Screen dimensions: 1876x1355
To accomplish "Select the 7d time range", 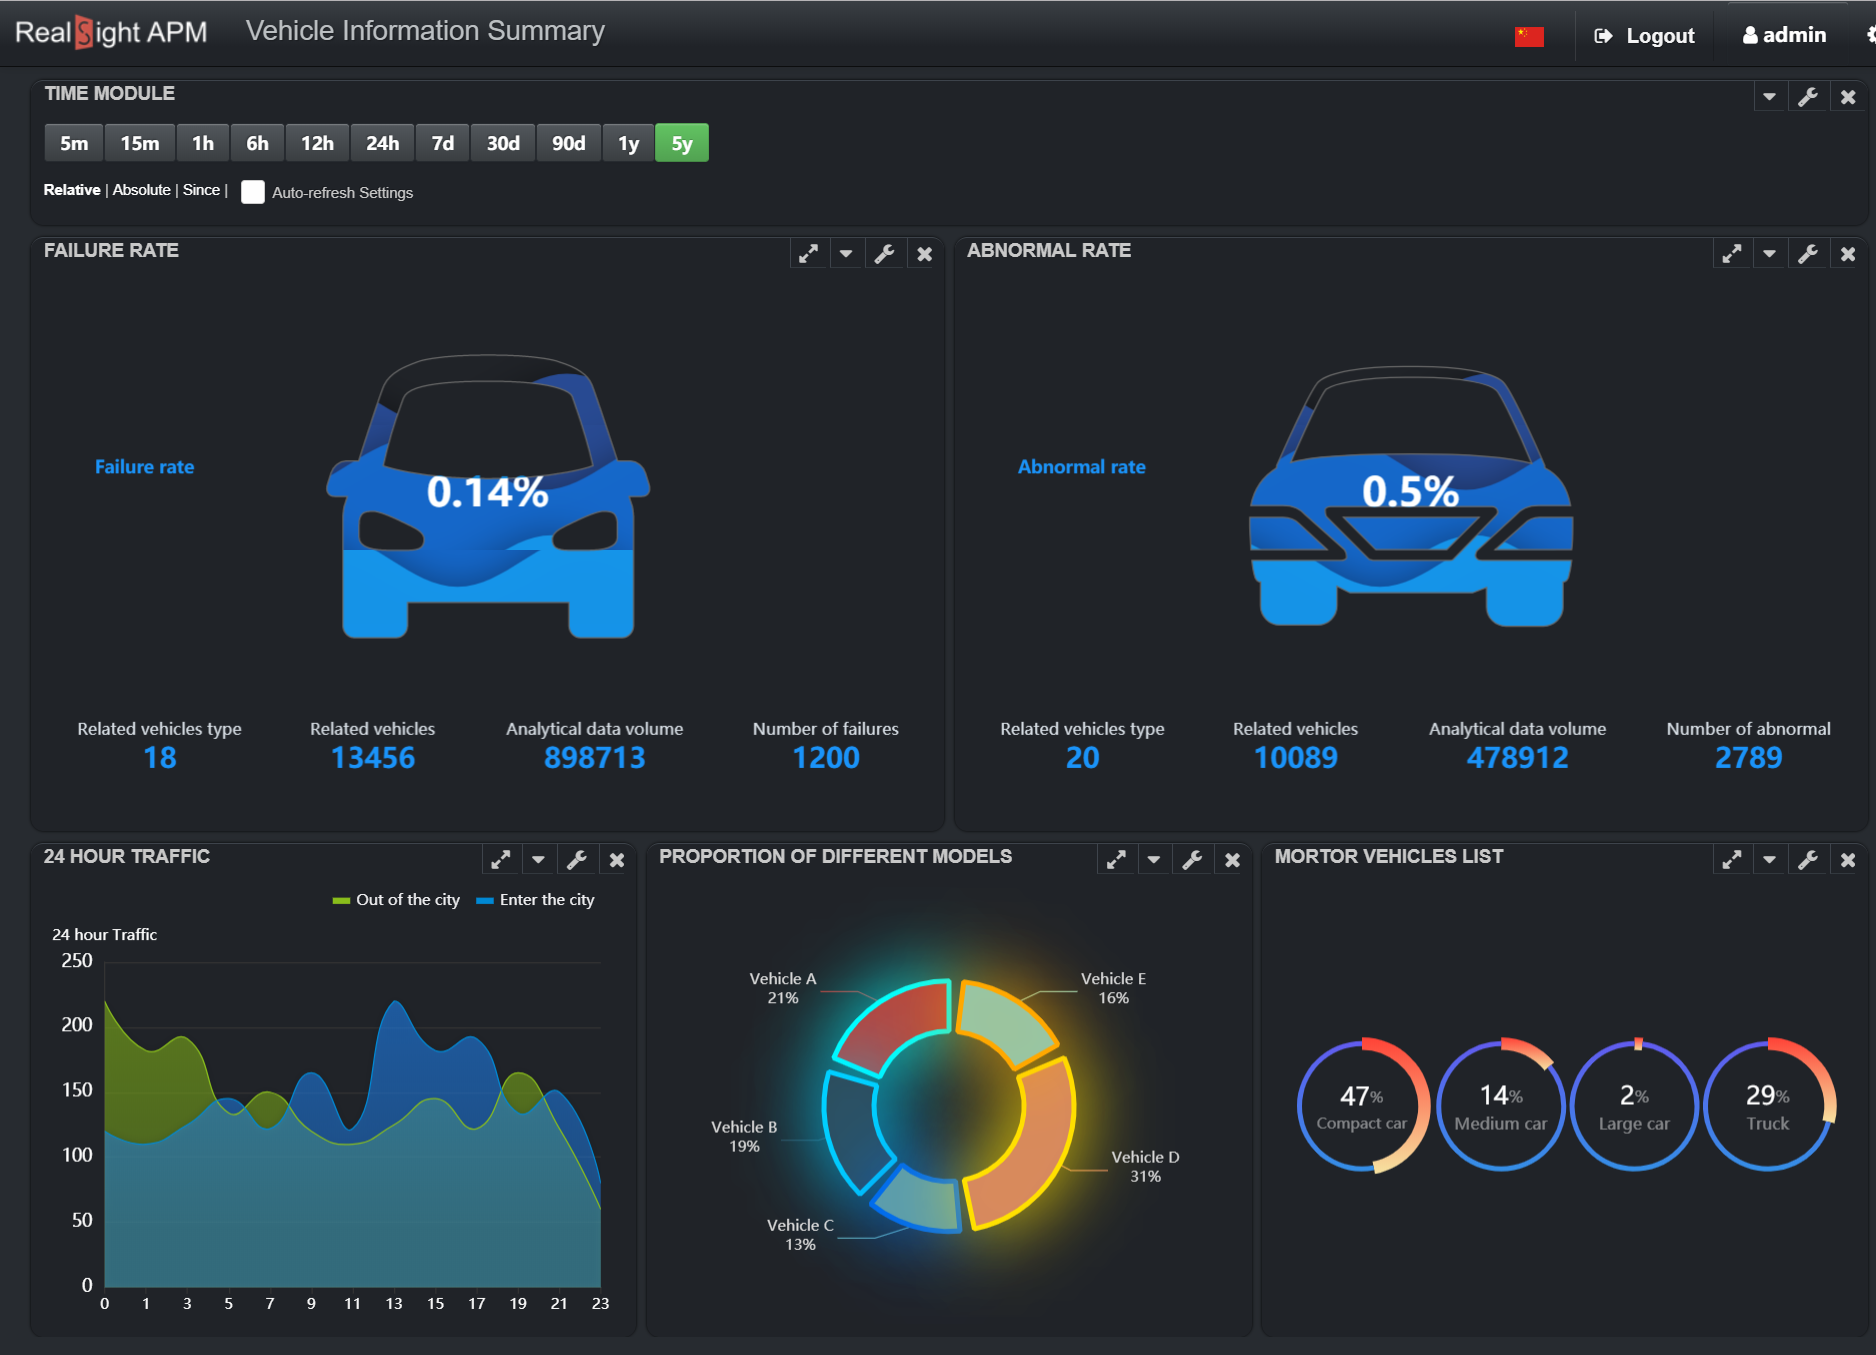I will coord(443,143).
